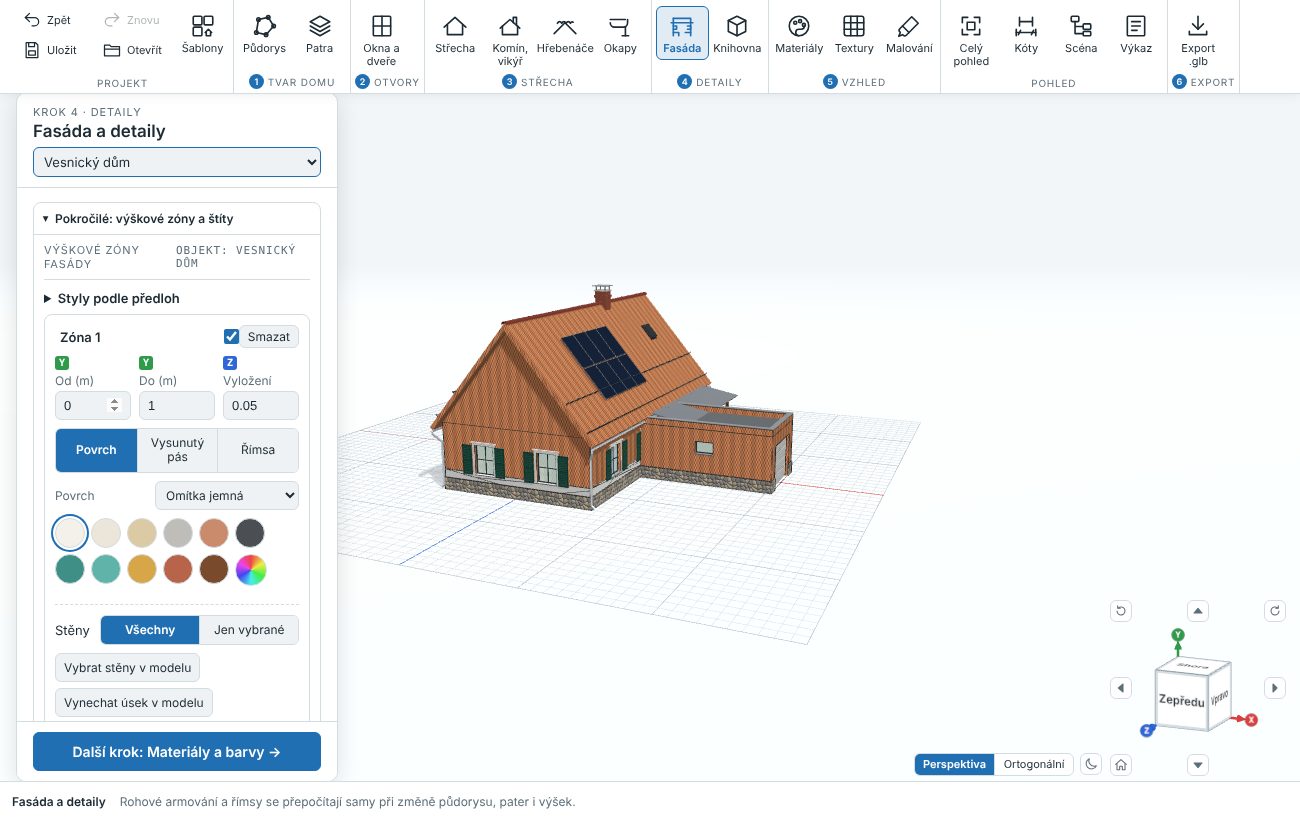
Task: Click the Zepředu face of view cube
Action: coord(1181,701)
